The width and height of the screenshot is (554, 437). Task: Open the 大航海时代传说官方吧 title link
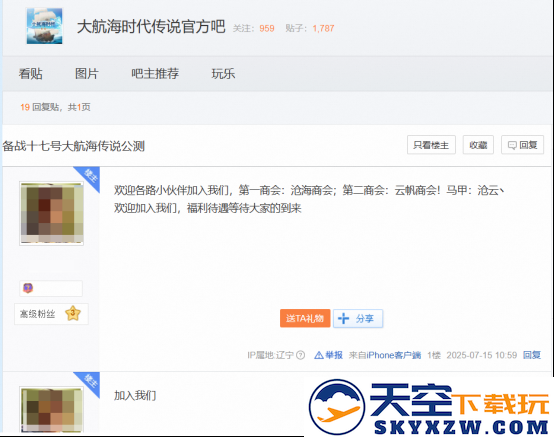(x=151, y=27)
